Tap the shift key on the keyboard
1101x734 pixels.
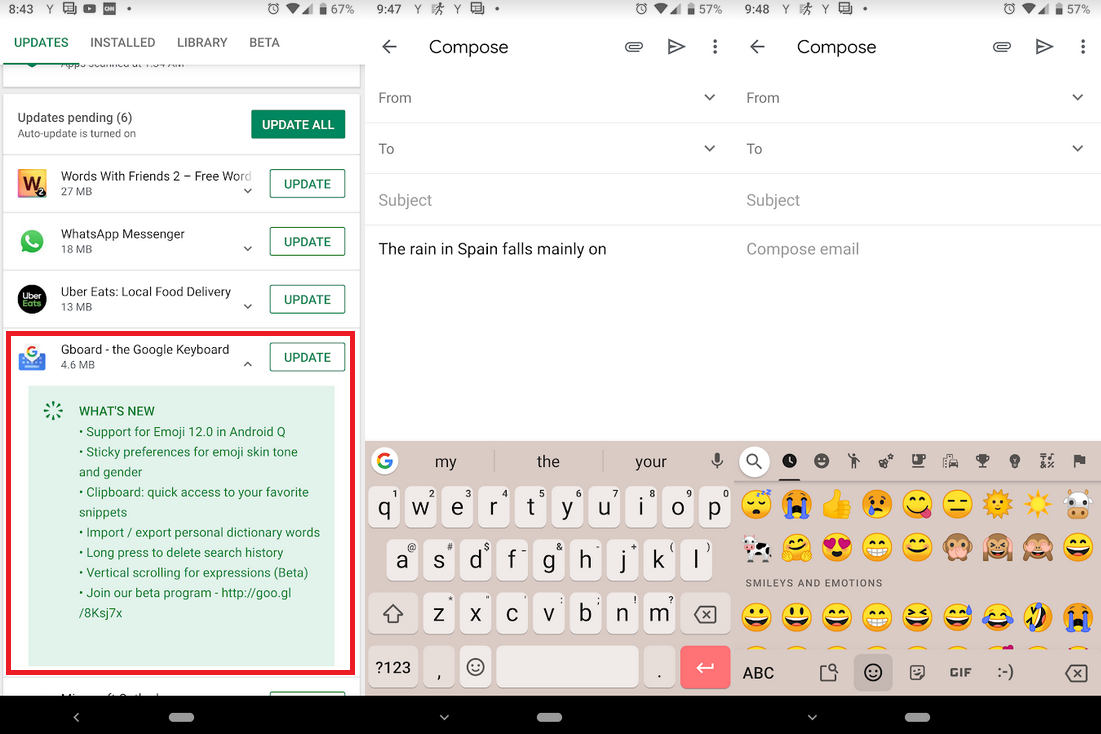click(393, 615)
